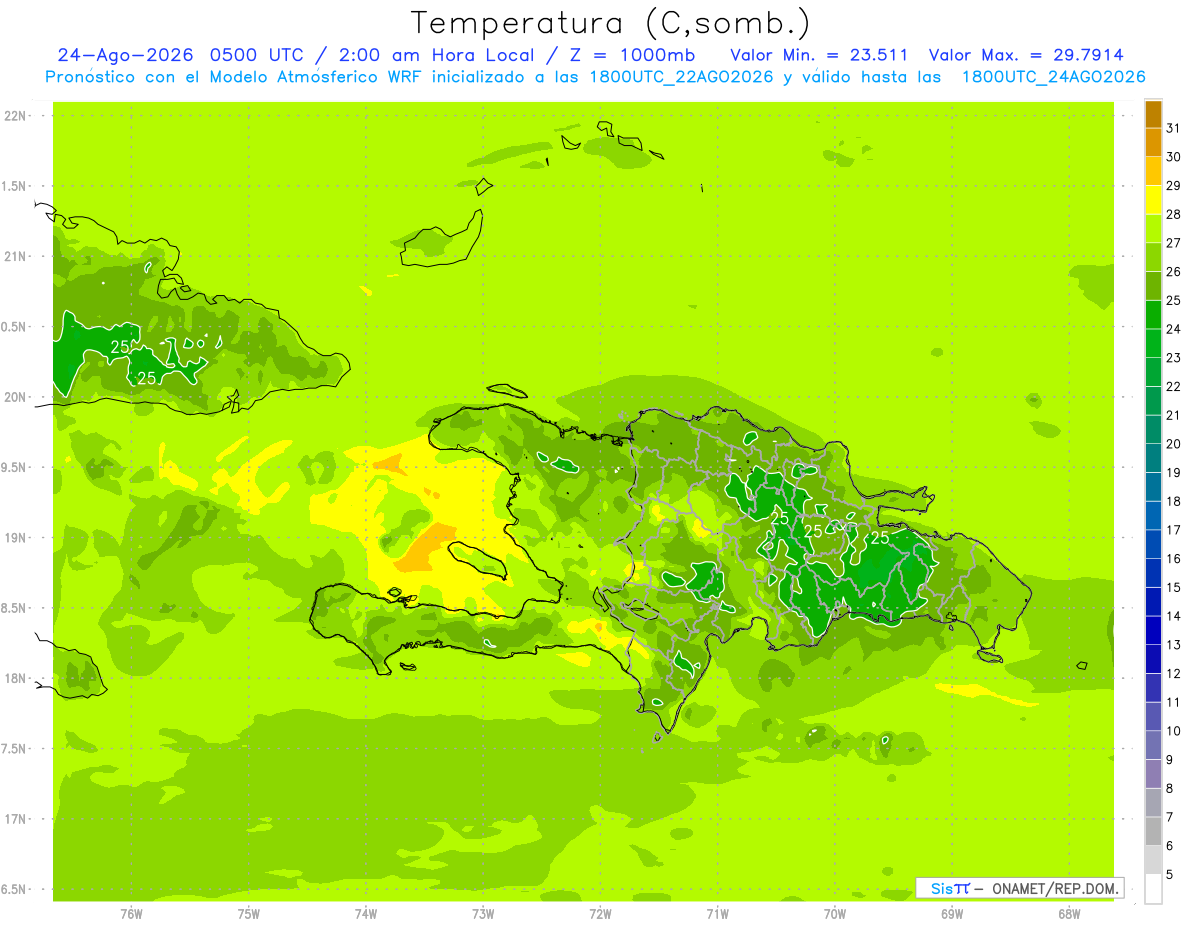Click the "72W" longitude label
The height and width of the screenshot is (927, 1200).
click(x=600, y=914)
